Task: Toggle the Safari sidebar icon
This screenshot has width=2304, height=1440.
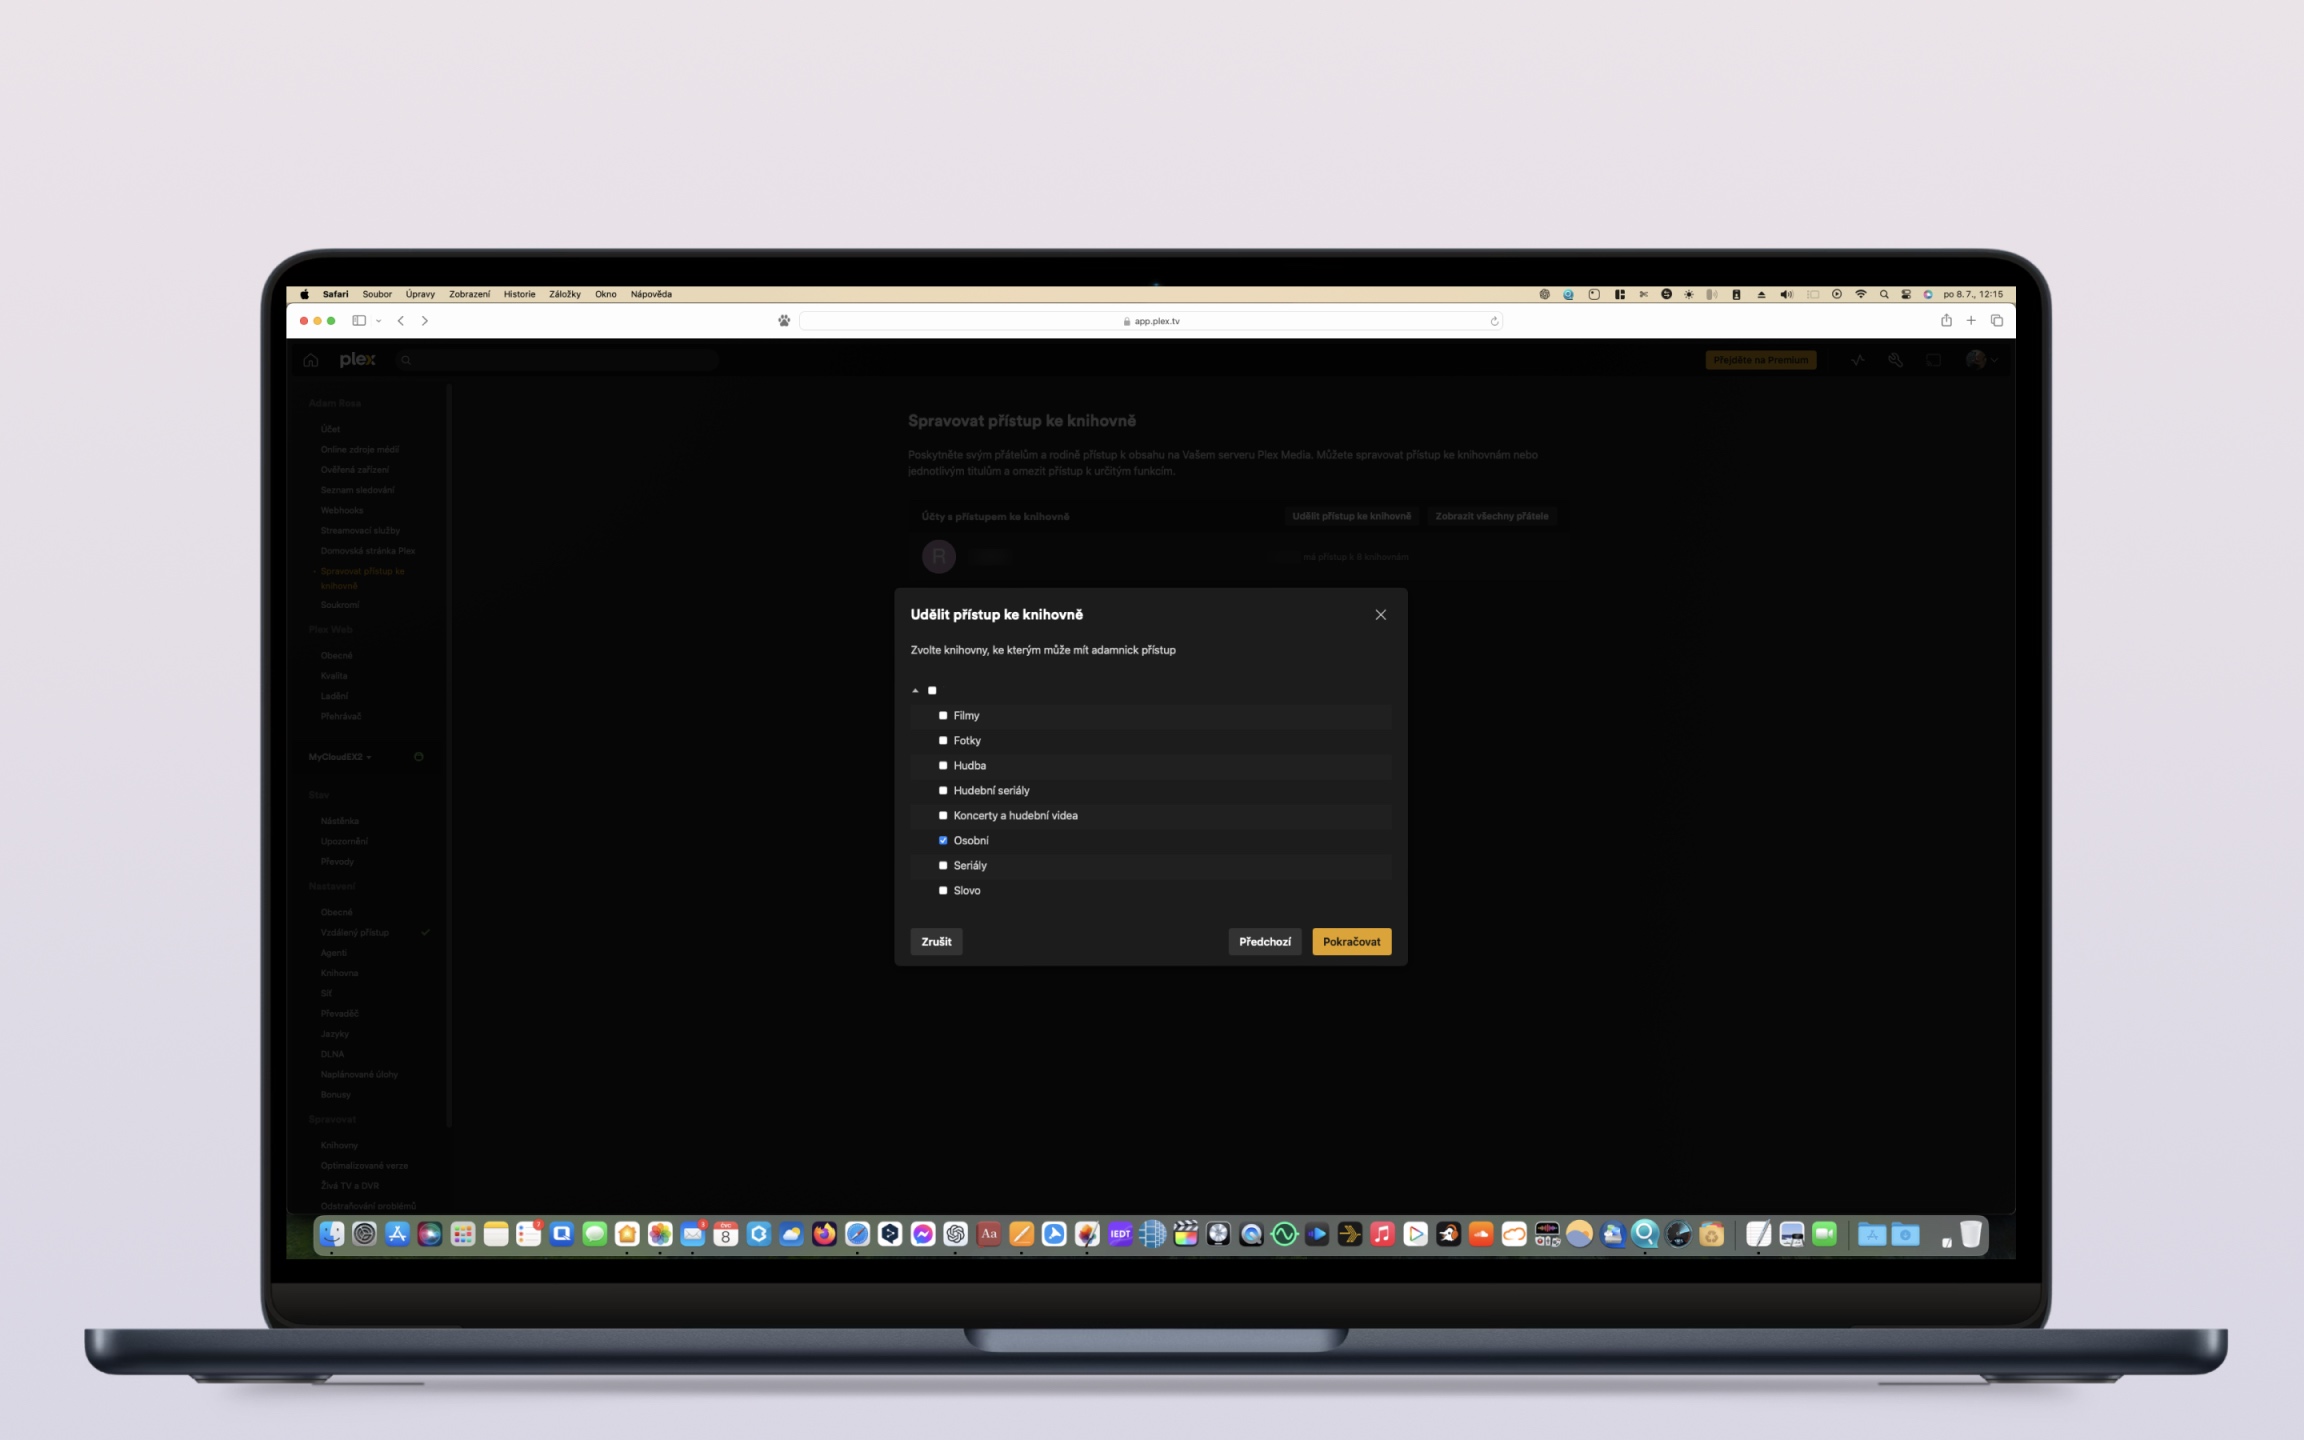Action: pyautogui.click(x=359, y=321)
